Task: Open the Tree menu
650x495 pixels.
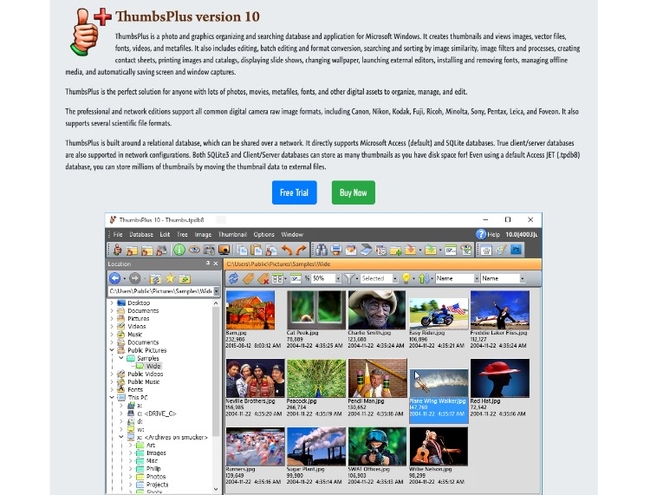Action: [x=182, y=234]
